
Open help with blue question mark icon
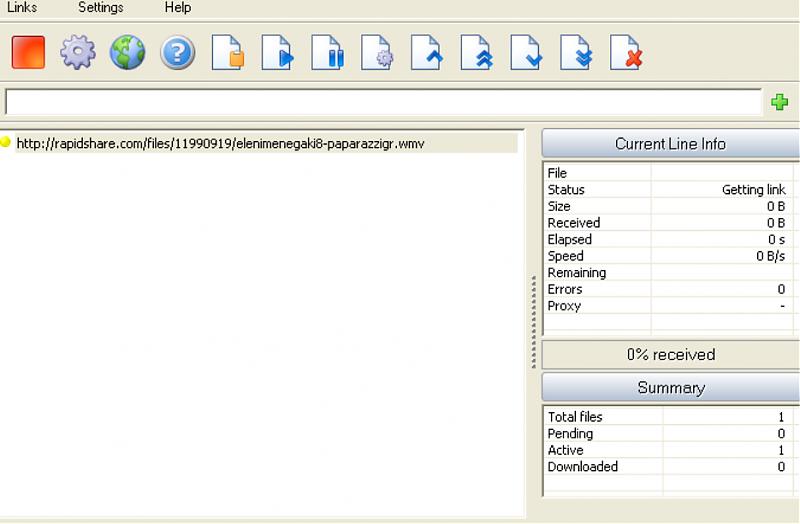tap(177, 52)
